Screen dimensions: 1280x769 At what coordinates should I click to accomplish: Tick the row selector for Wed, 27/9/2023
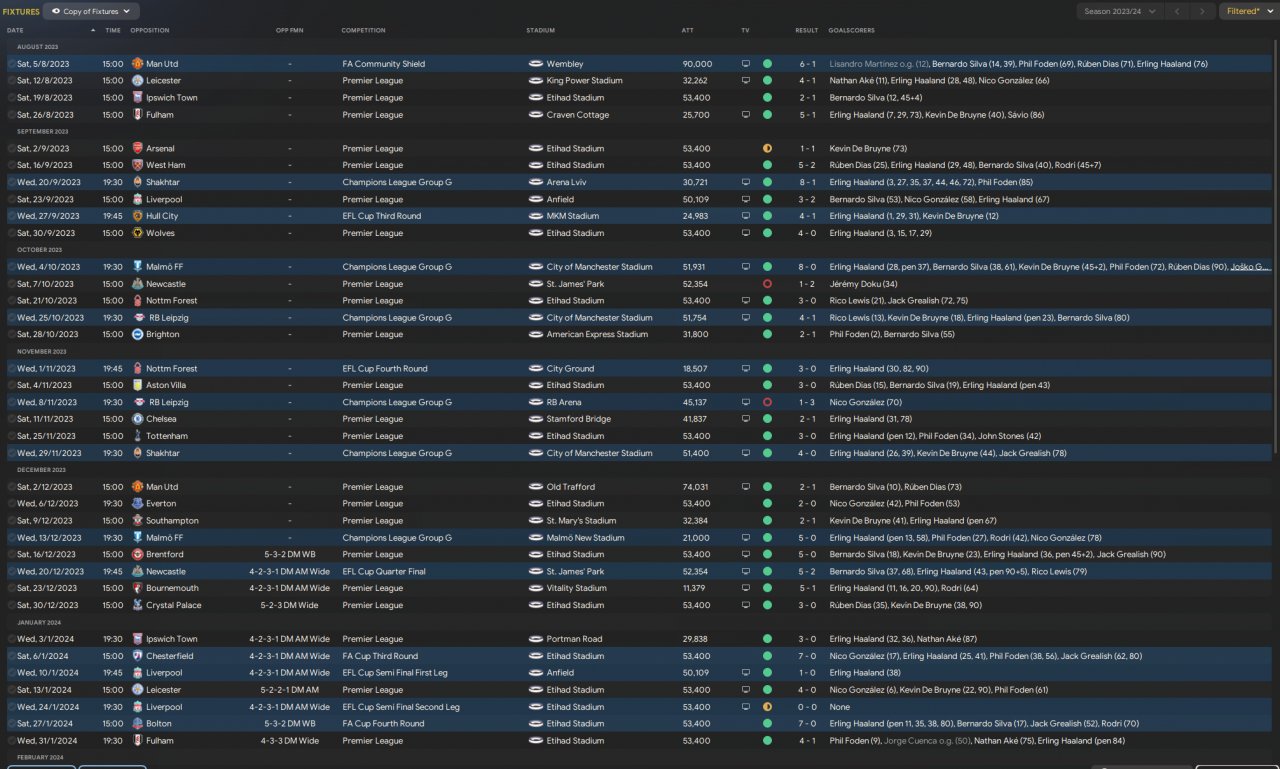click(x=11, y=216)
